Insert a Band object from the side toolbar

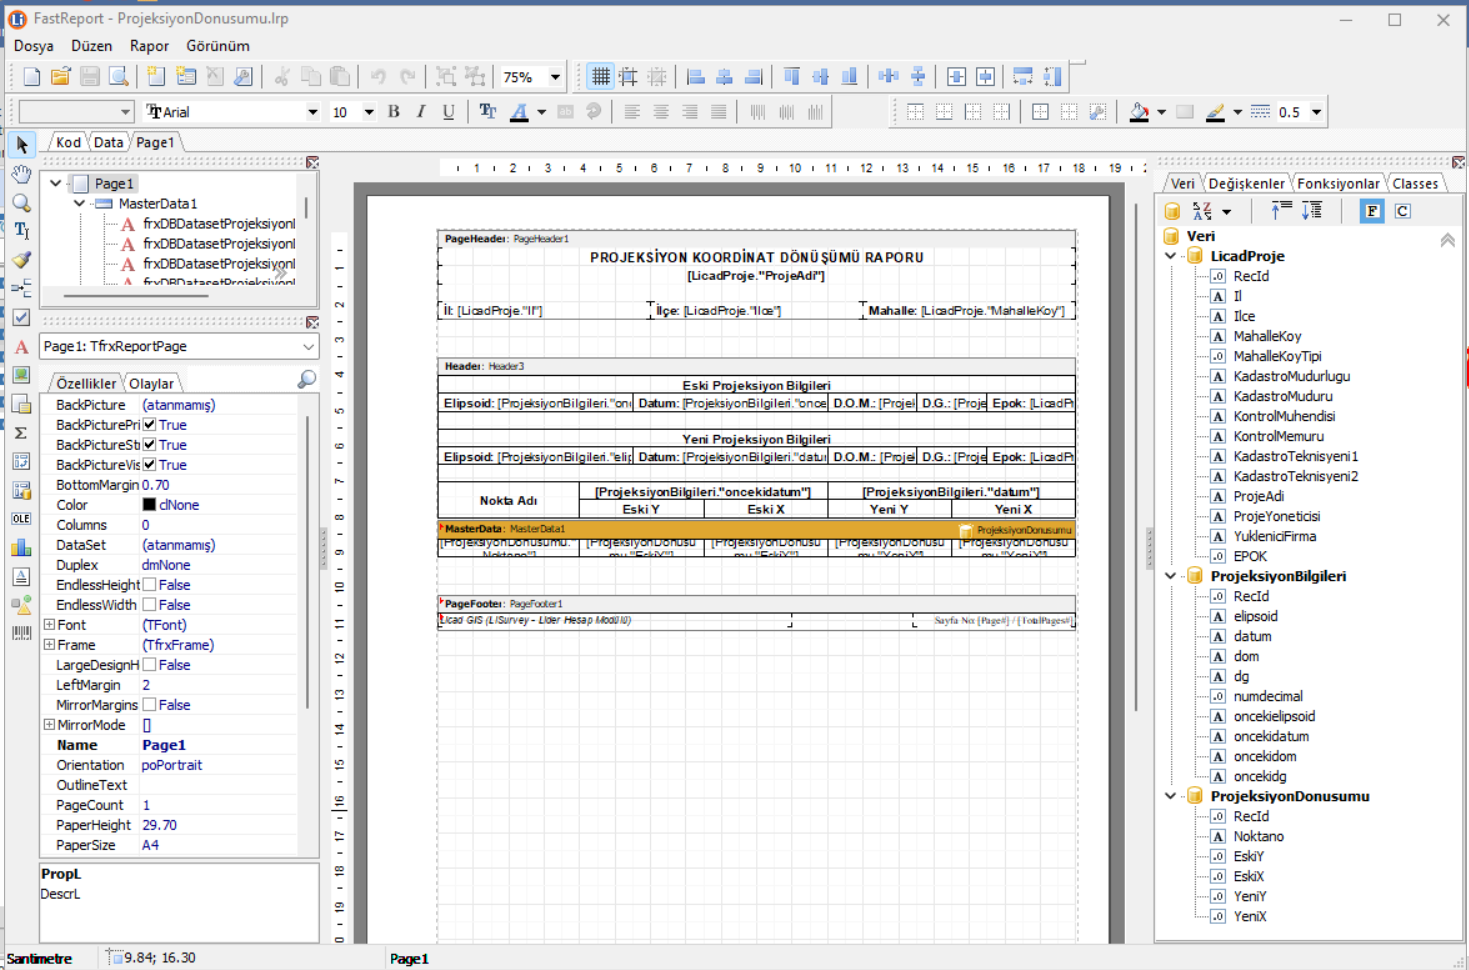[x=21, y=289]
